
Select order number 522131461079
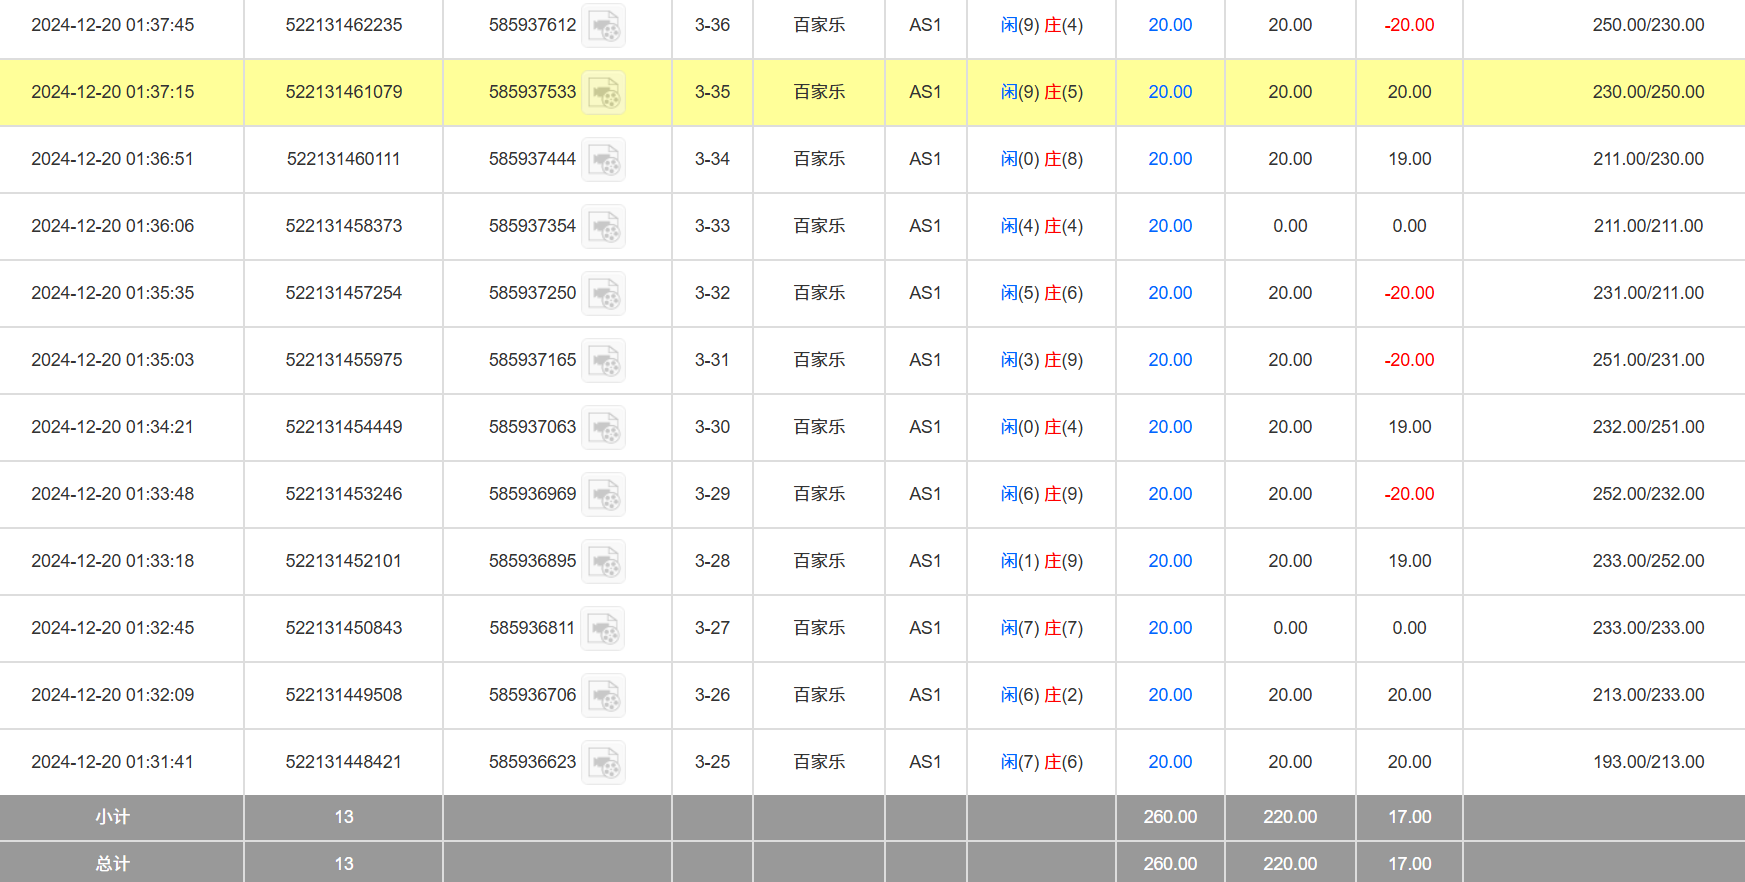343,92
